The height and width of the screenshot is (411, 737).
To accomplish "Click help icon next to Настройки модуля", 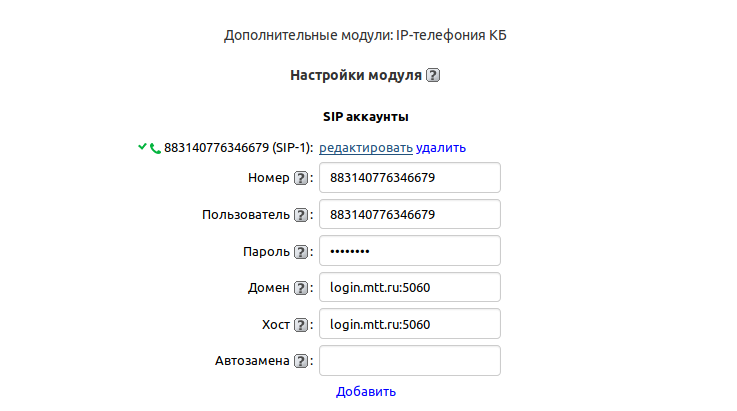I will [433, 75].
